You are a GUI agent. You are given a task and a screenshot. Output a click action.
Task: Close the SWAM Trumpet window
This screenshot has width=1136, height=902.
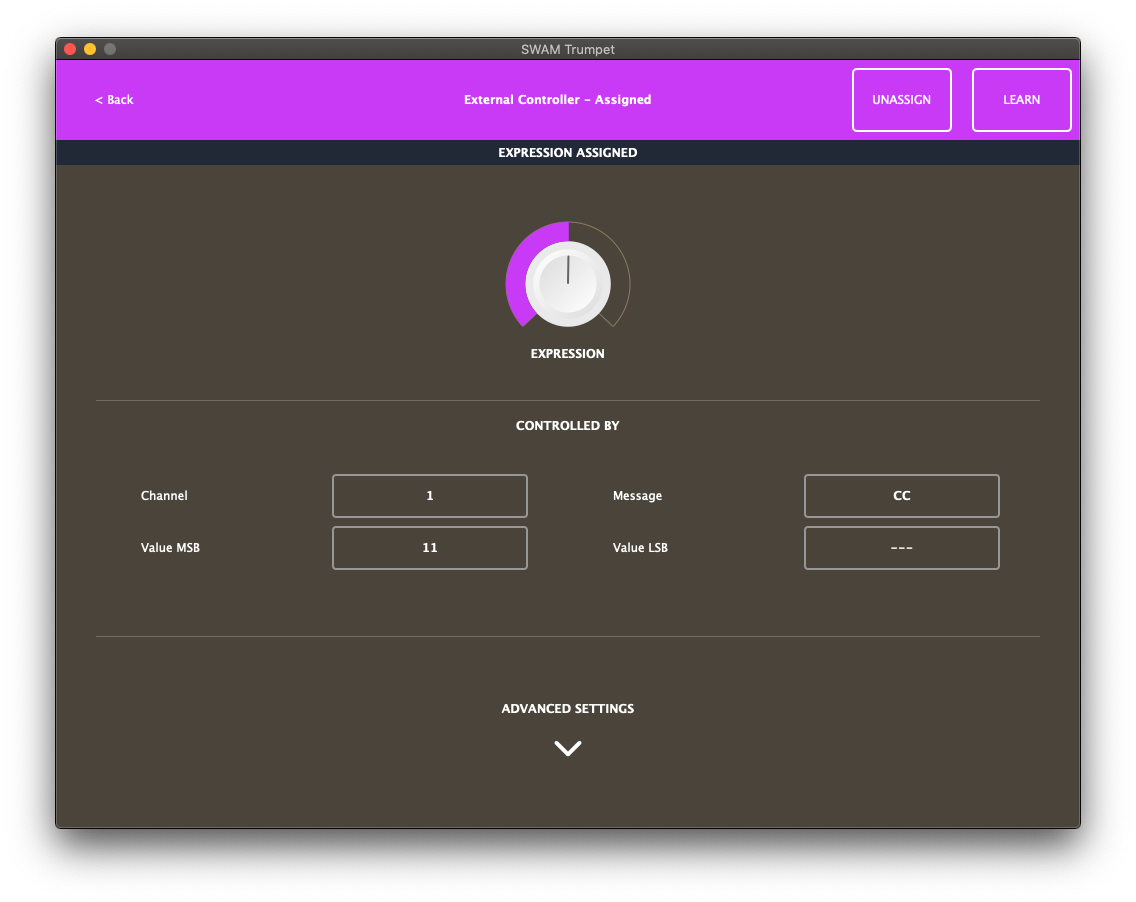69,47
